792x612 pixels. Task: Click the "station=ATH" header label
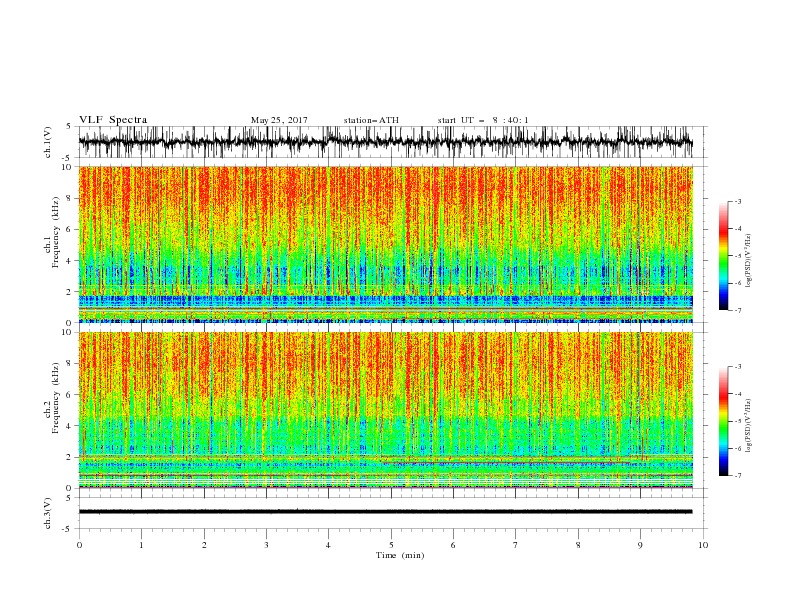371,120
